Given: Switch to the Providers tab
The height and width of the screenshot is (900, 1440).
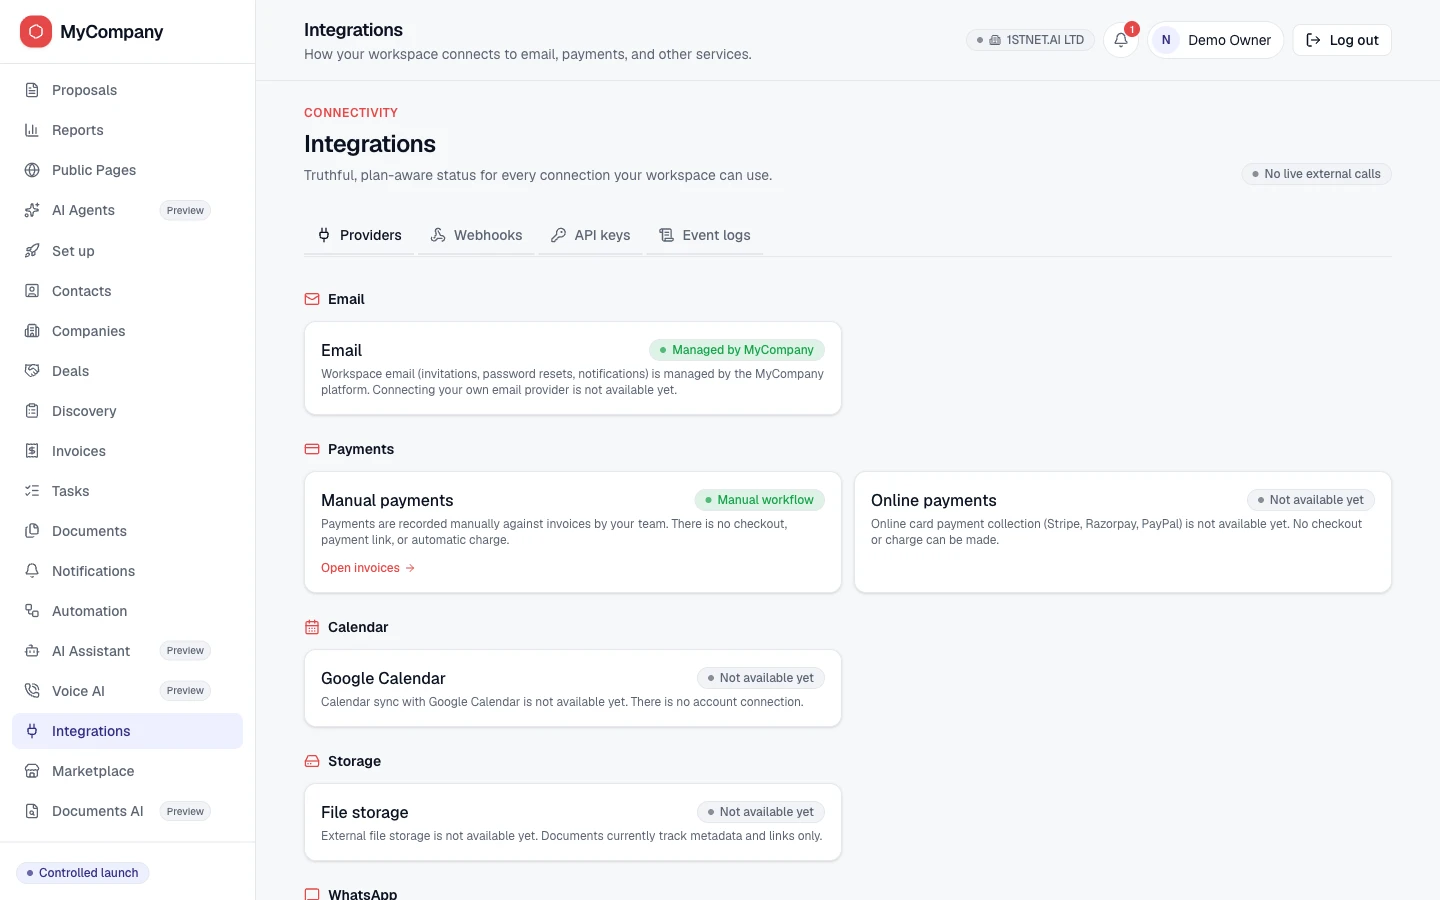Looking at the screenshot, I should coord(359,235).
